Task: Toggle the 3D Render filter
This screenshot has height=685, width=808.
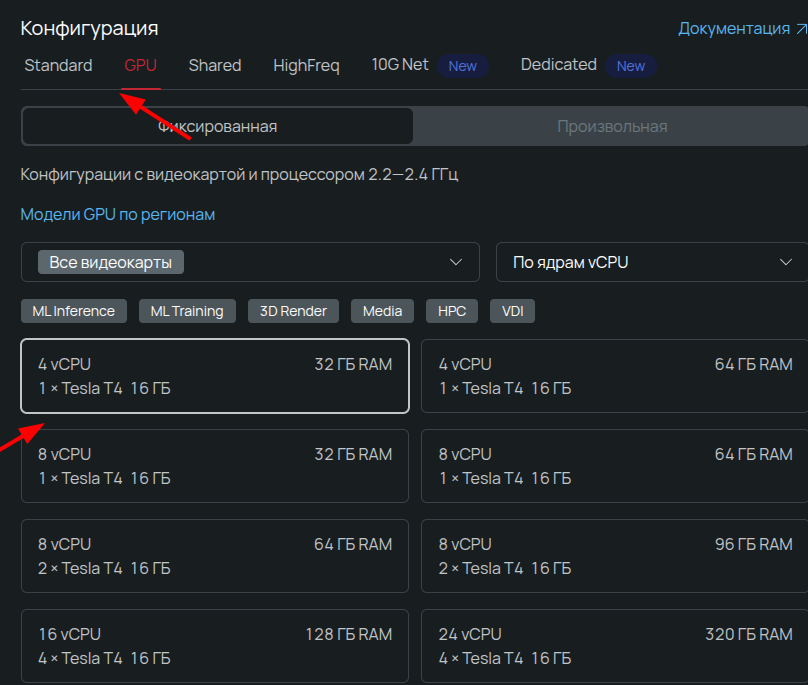Action: 293,310
